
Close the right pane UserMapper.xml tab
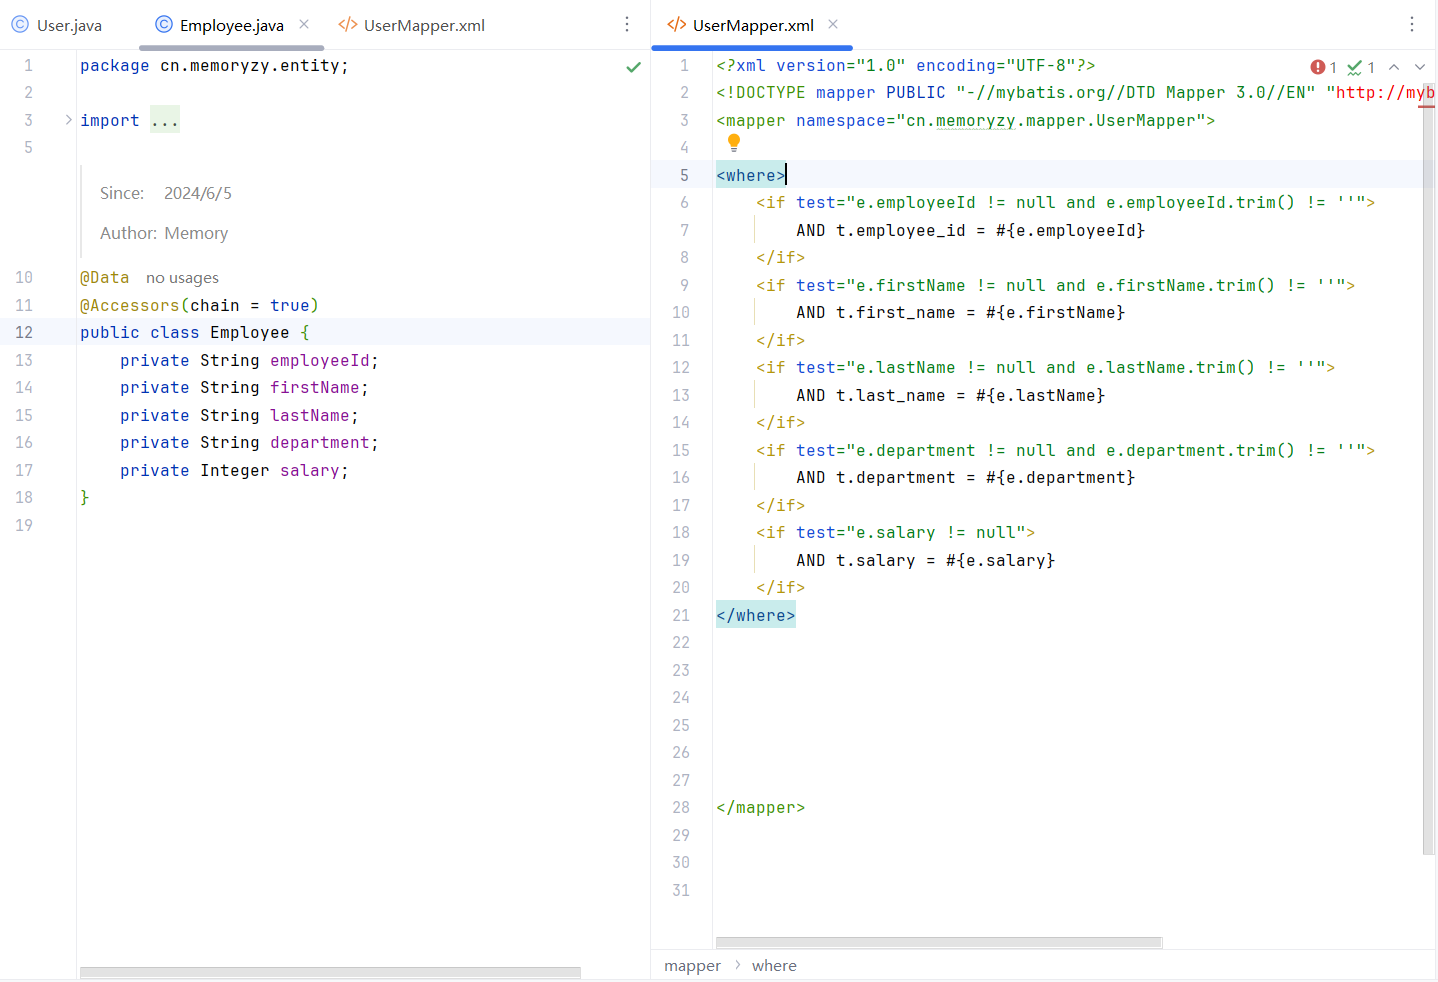click(x=833, y=24)
